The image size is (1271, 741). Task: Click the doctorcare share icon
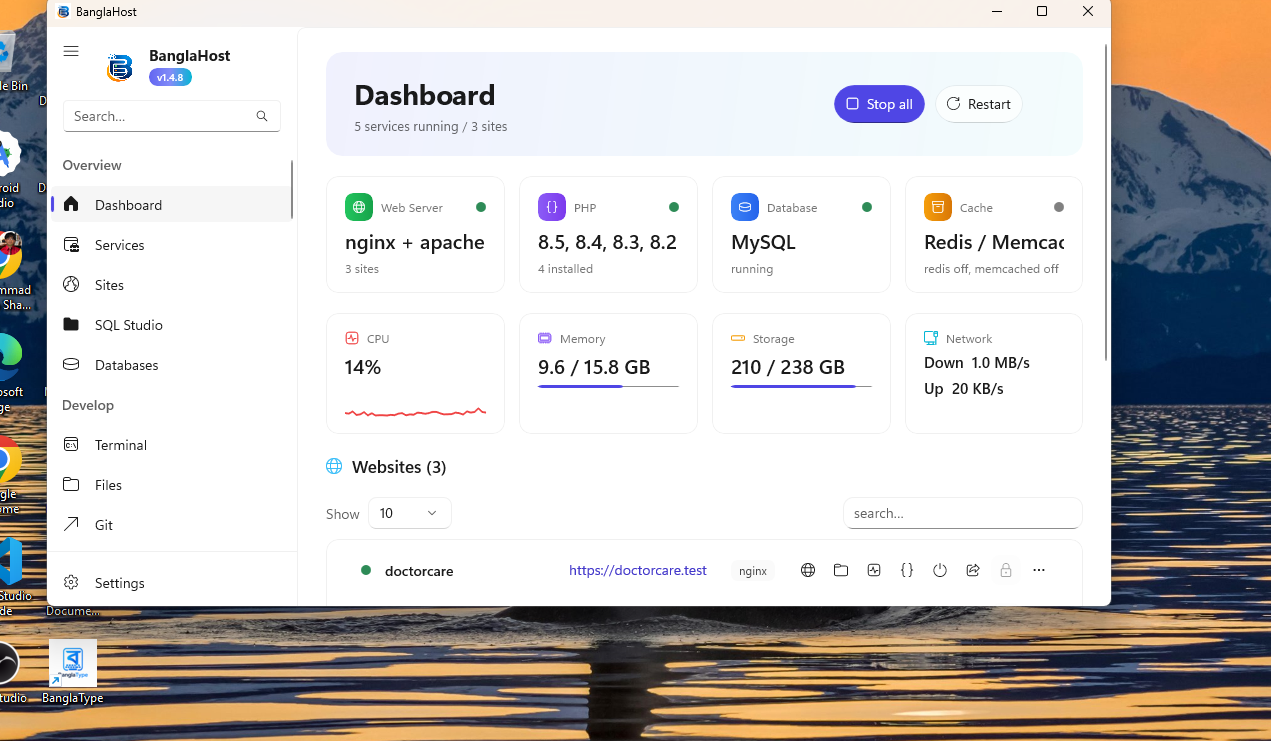(973, 570)
